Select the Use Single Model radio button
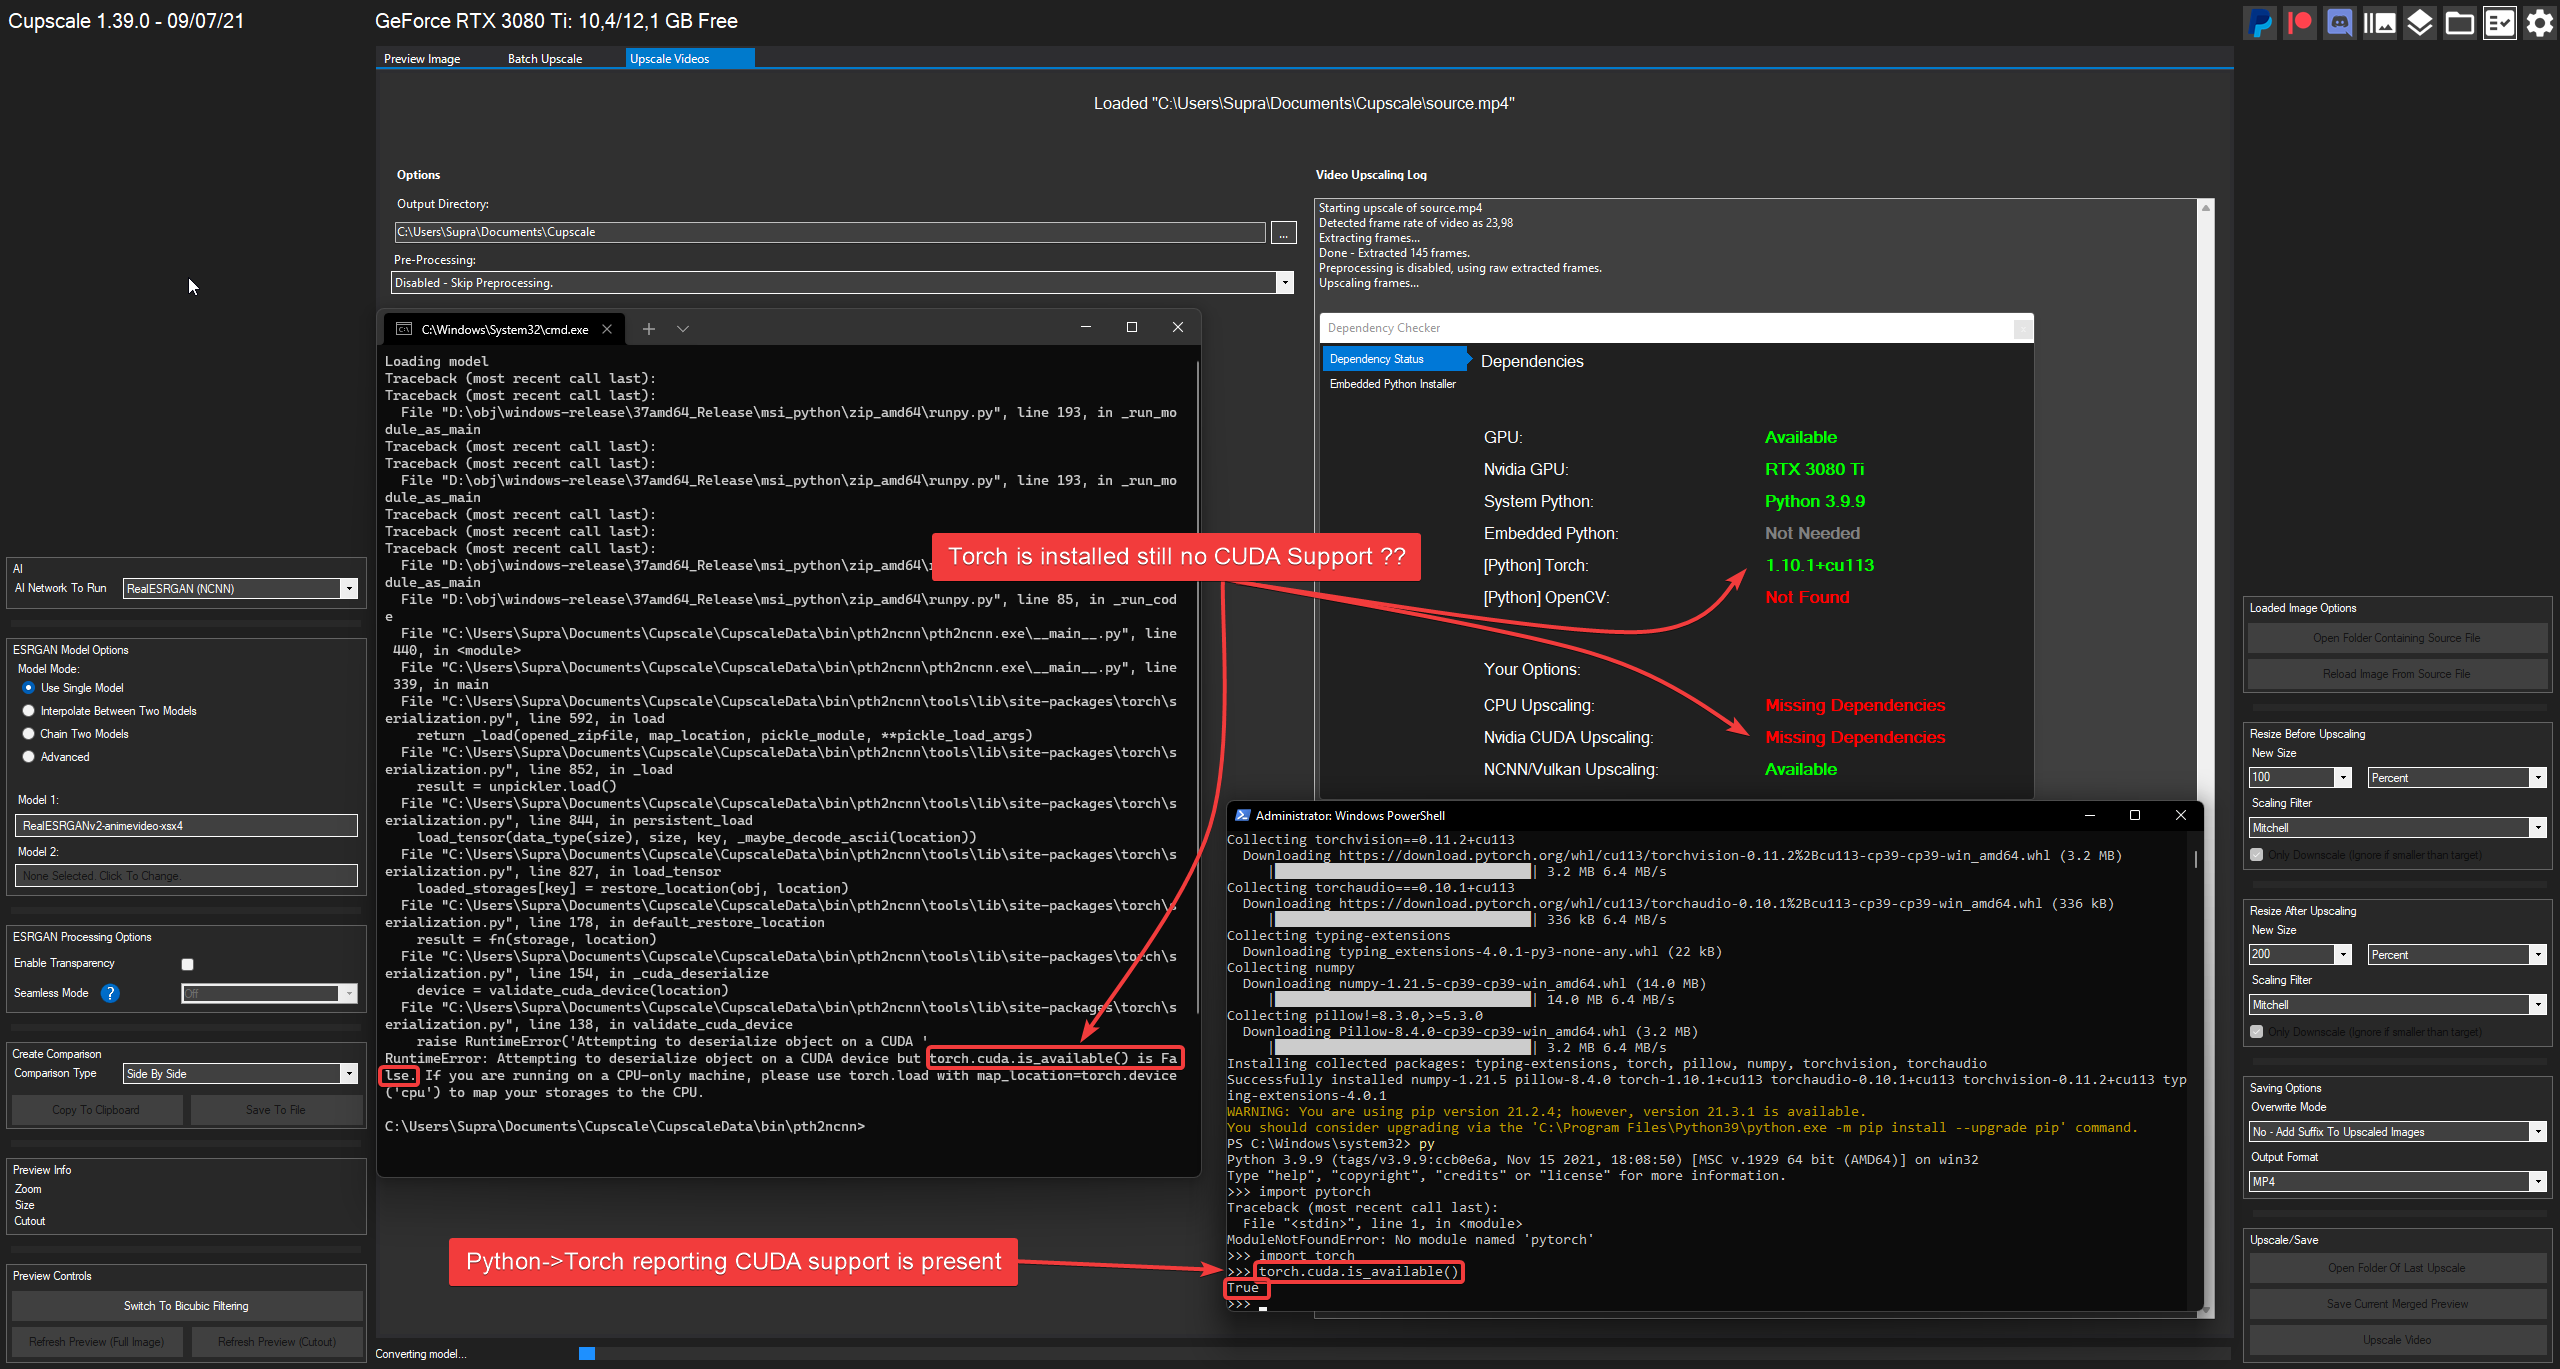 click(28, 687)
